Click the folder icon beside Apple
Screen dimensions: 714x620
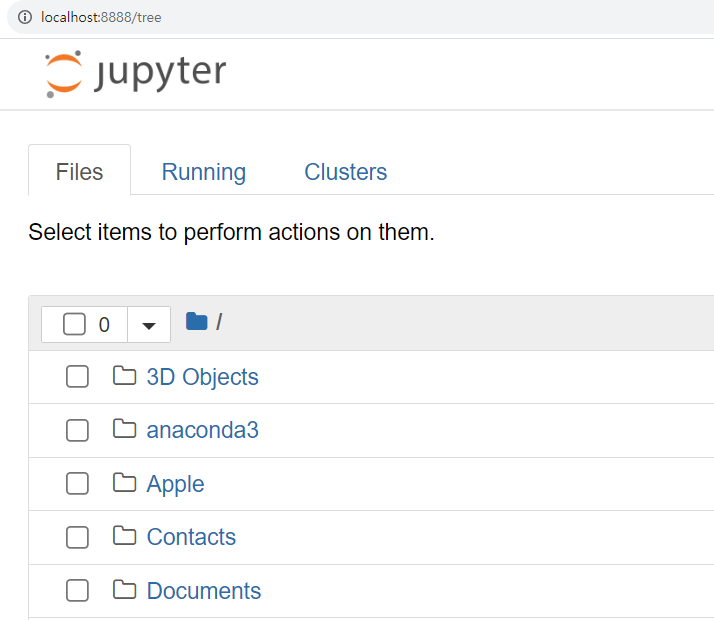pyautogui.click(x=124, y=483)
